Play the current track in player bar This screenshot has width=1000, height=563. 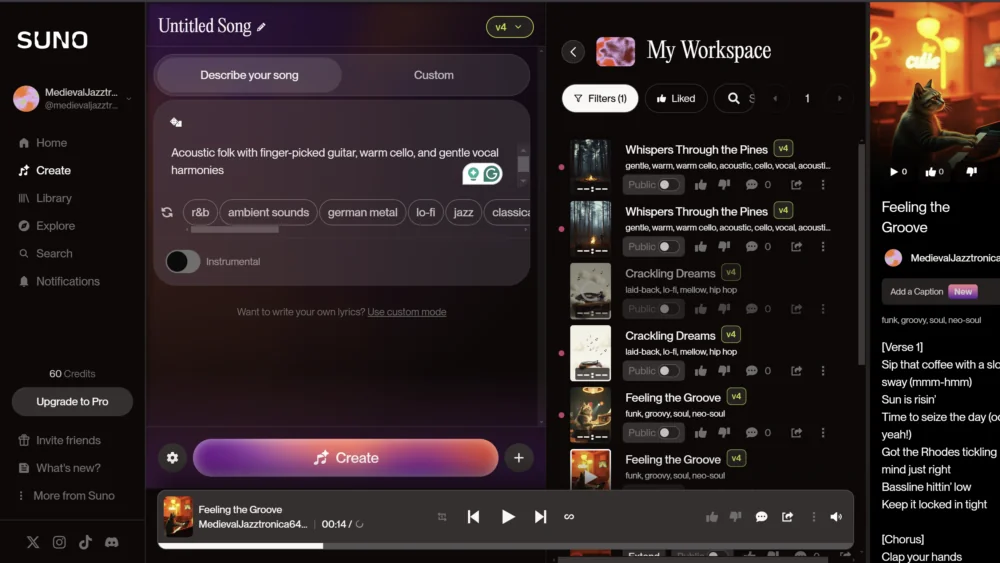508,517
